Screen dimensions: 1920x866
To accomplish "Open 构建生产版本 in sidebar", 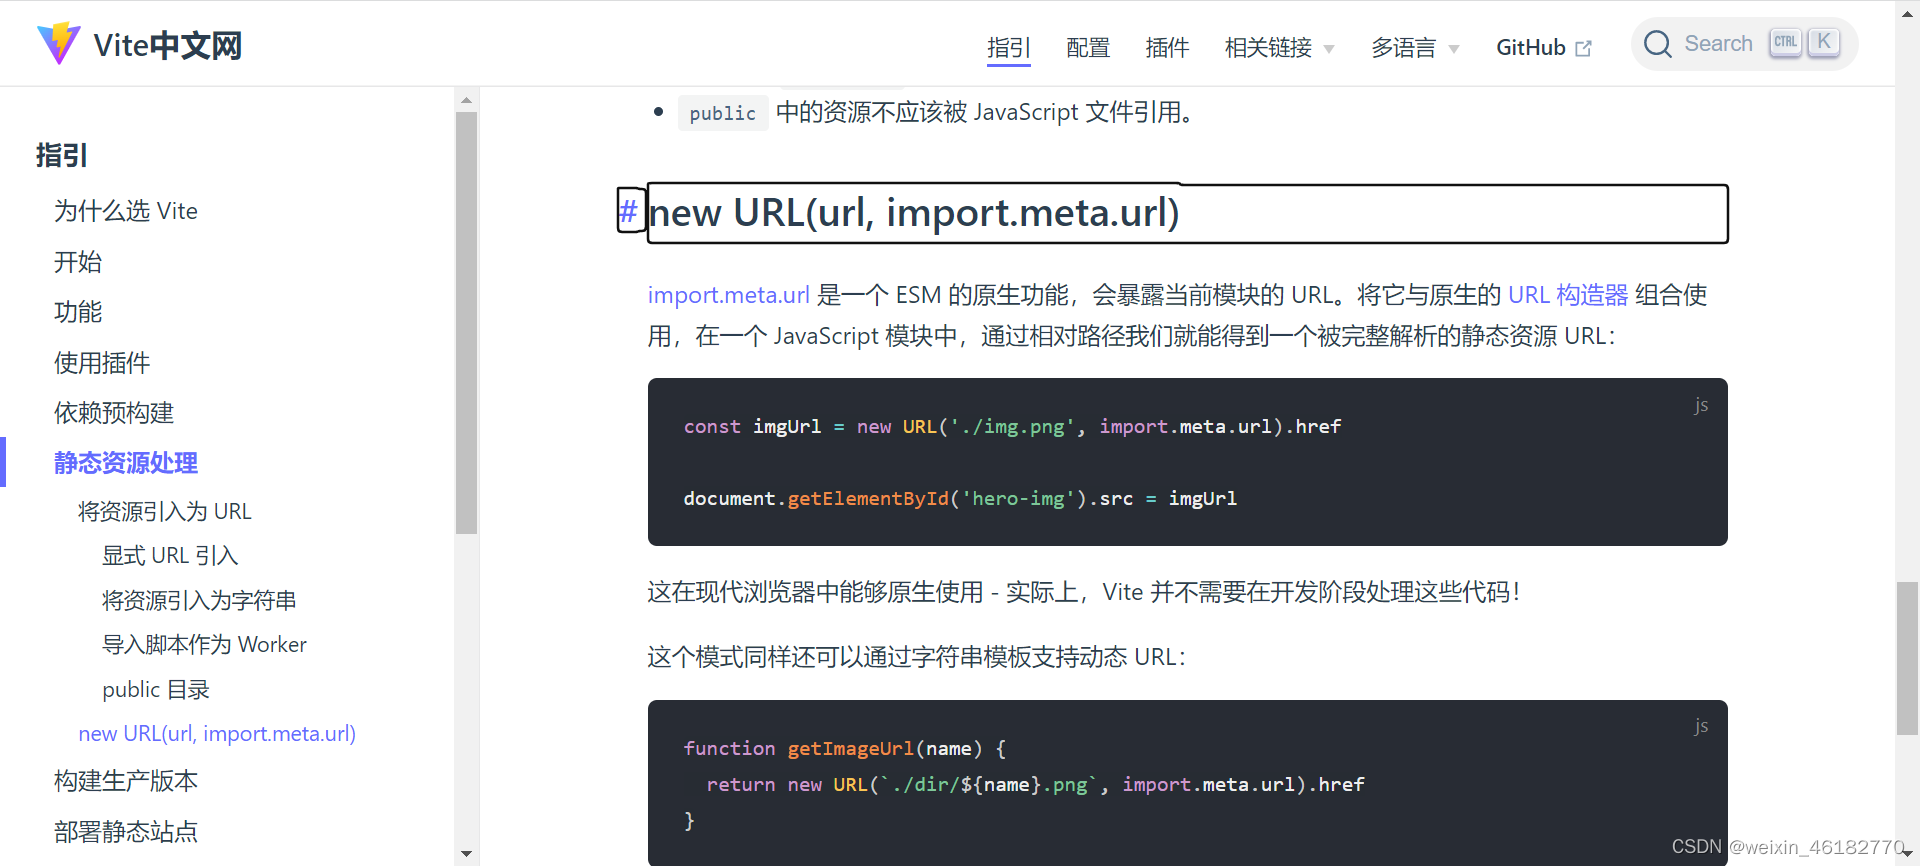I will coord(126,781).
